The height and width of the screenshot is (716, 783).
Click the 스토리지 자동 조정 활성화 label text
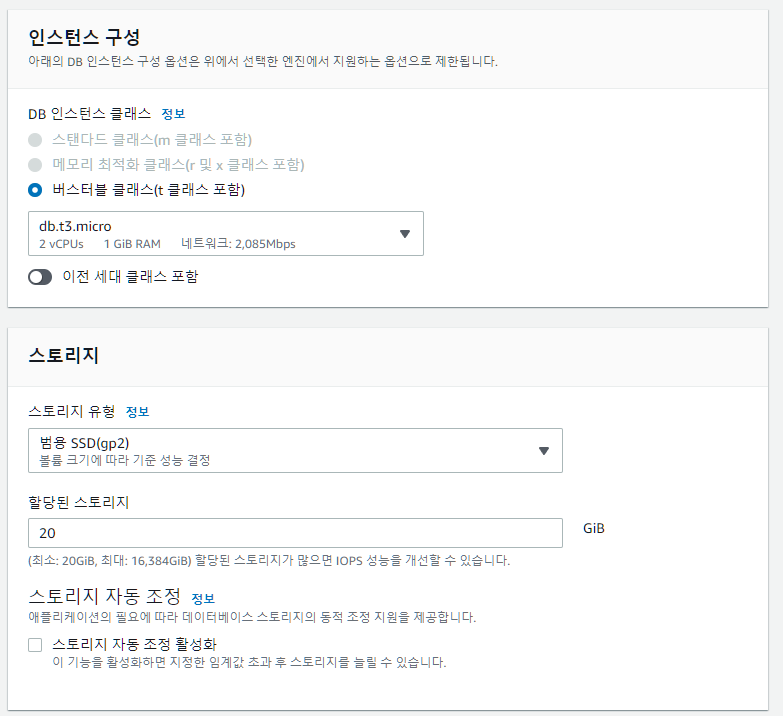coord(134,644)
